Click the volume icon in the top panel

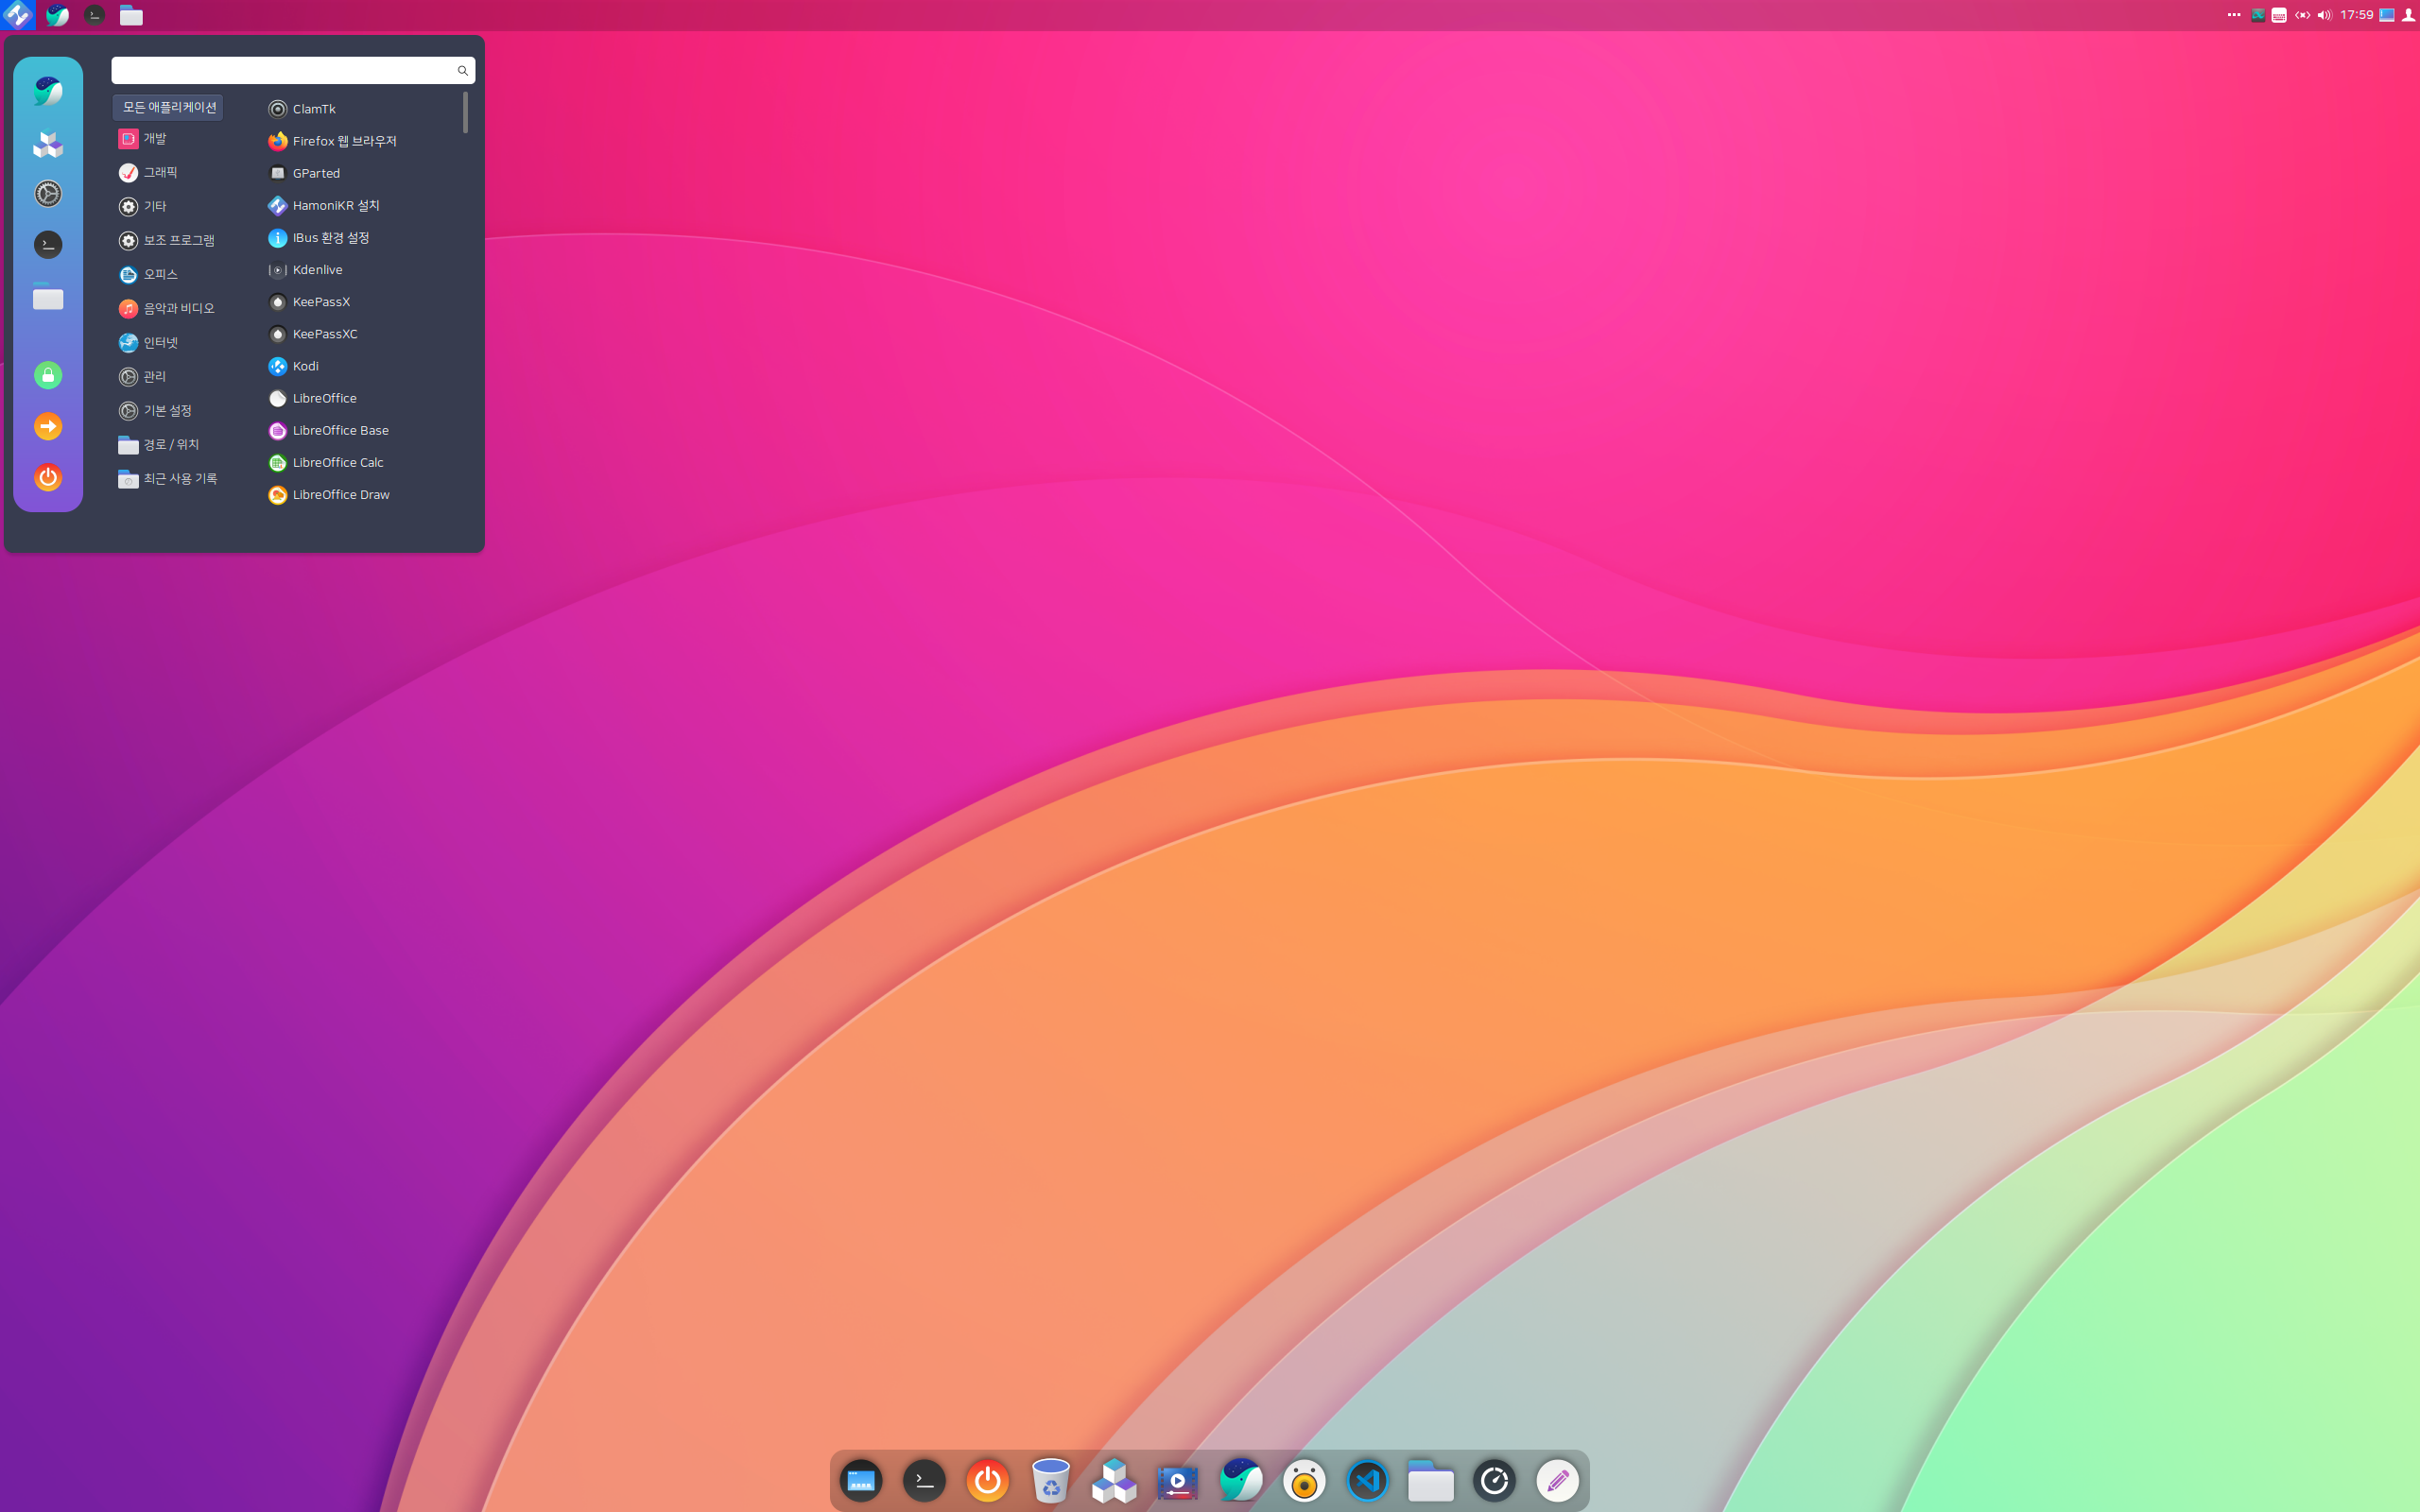[2324, 15]
